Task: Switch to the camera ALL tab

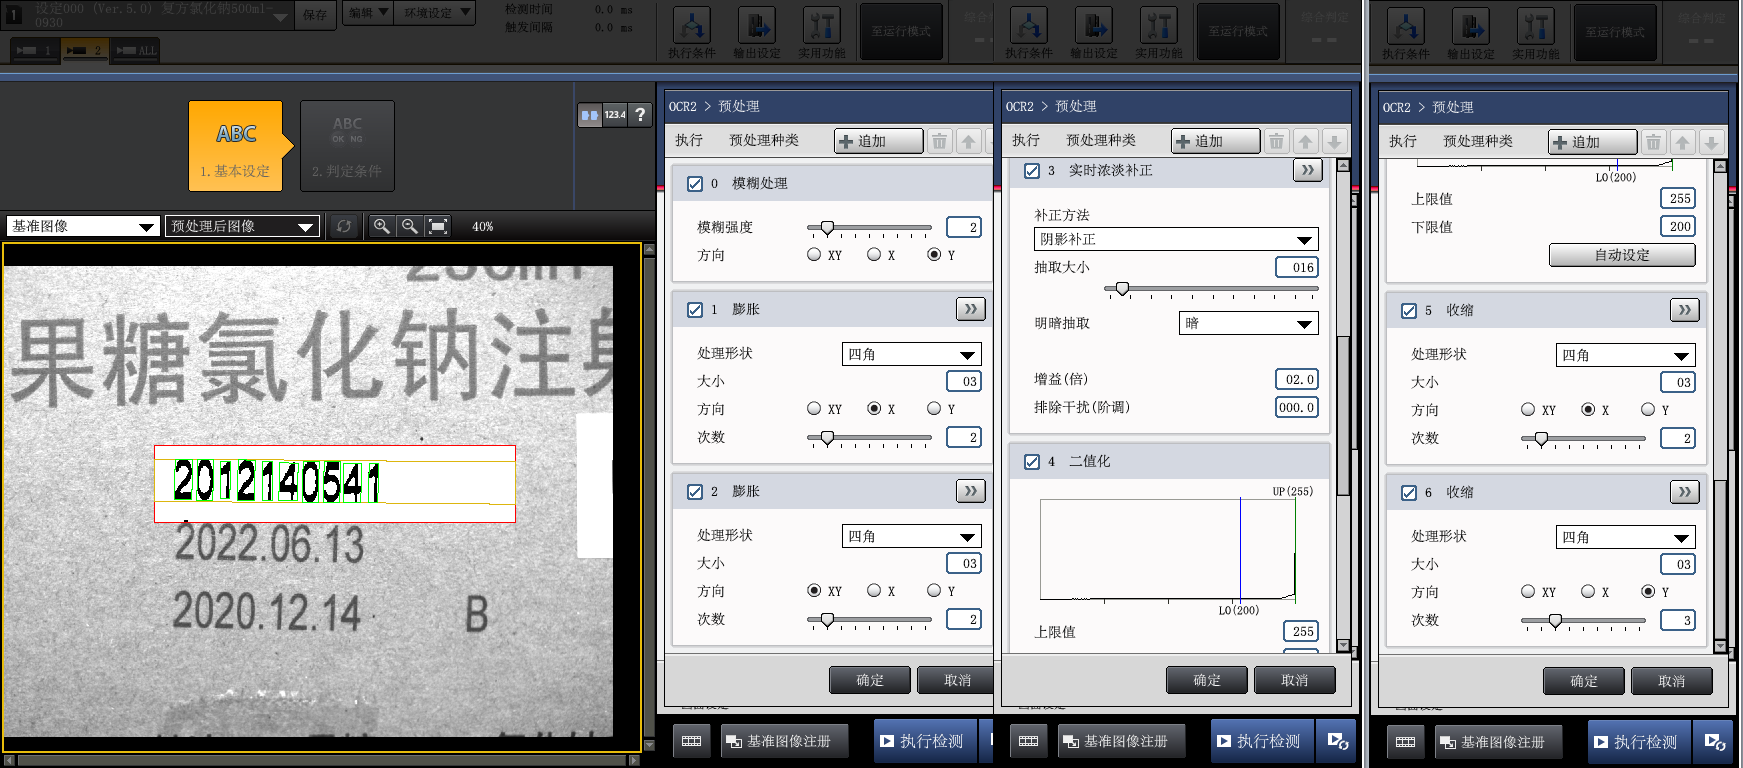Action: coord(136,50)
